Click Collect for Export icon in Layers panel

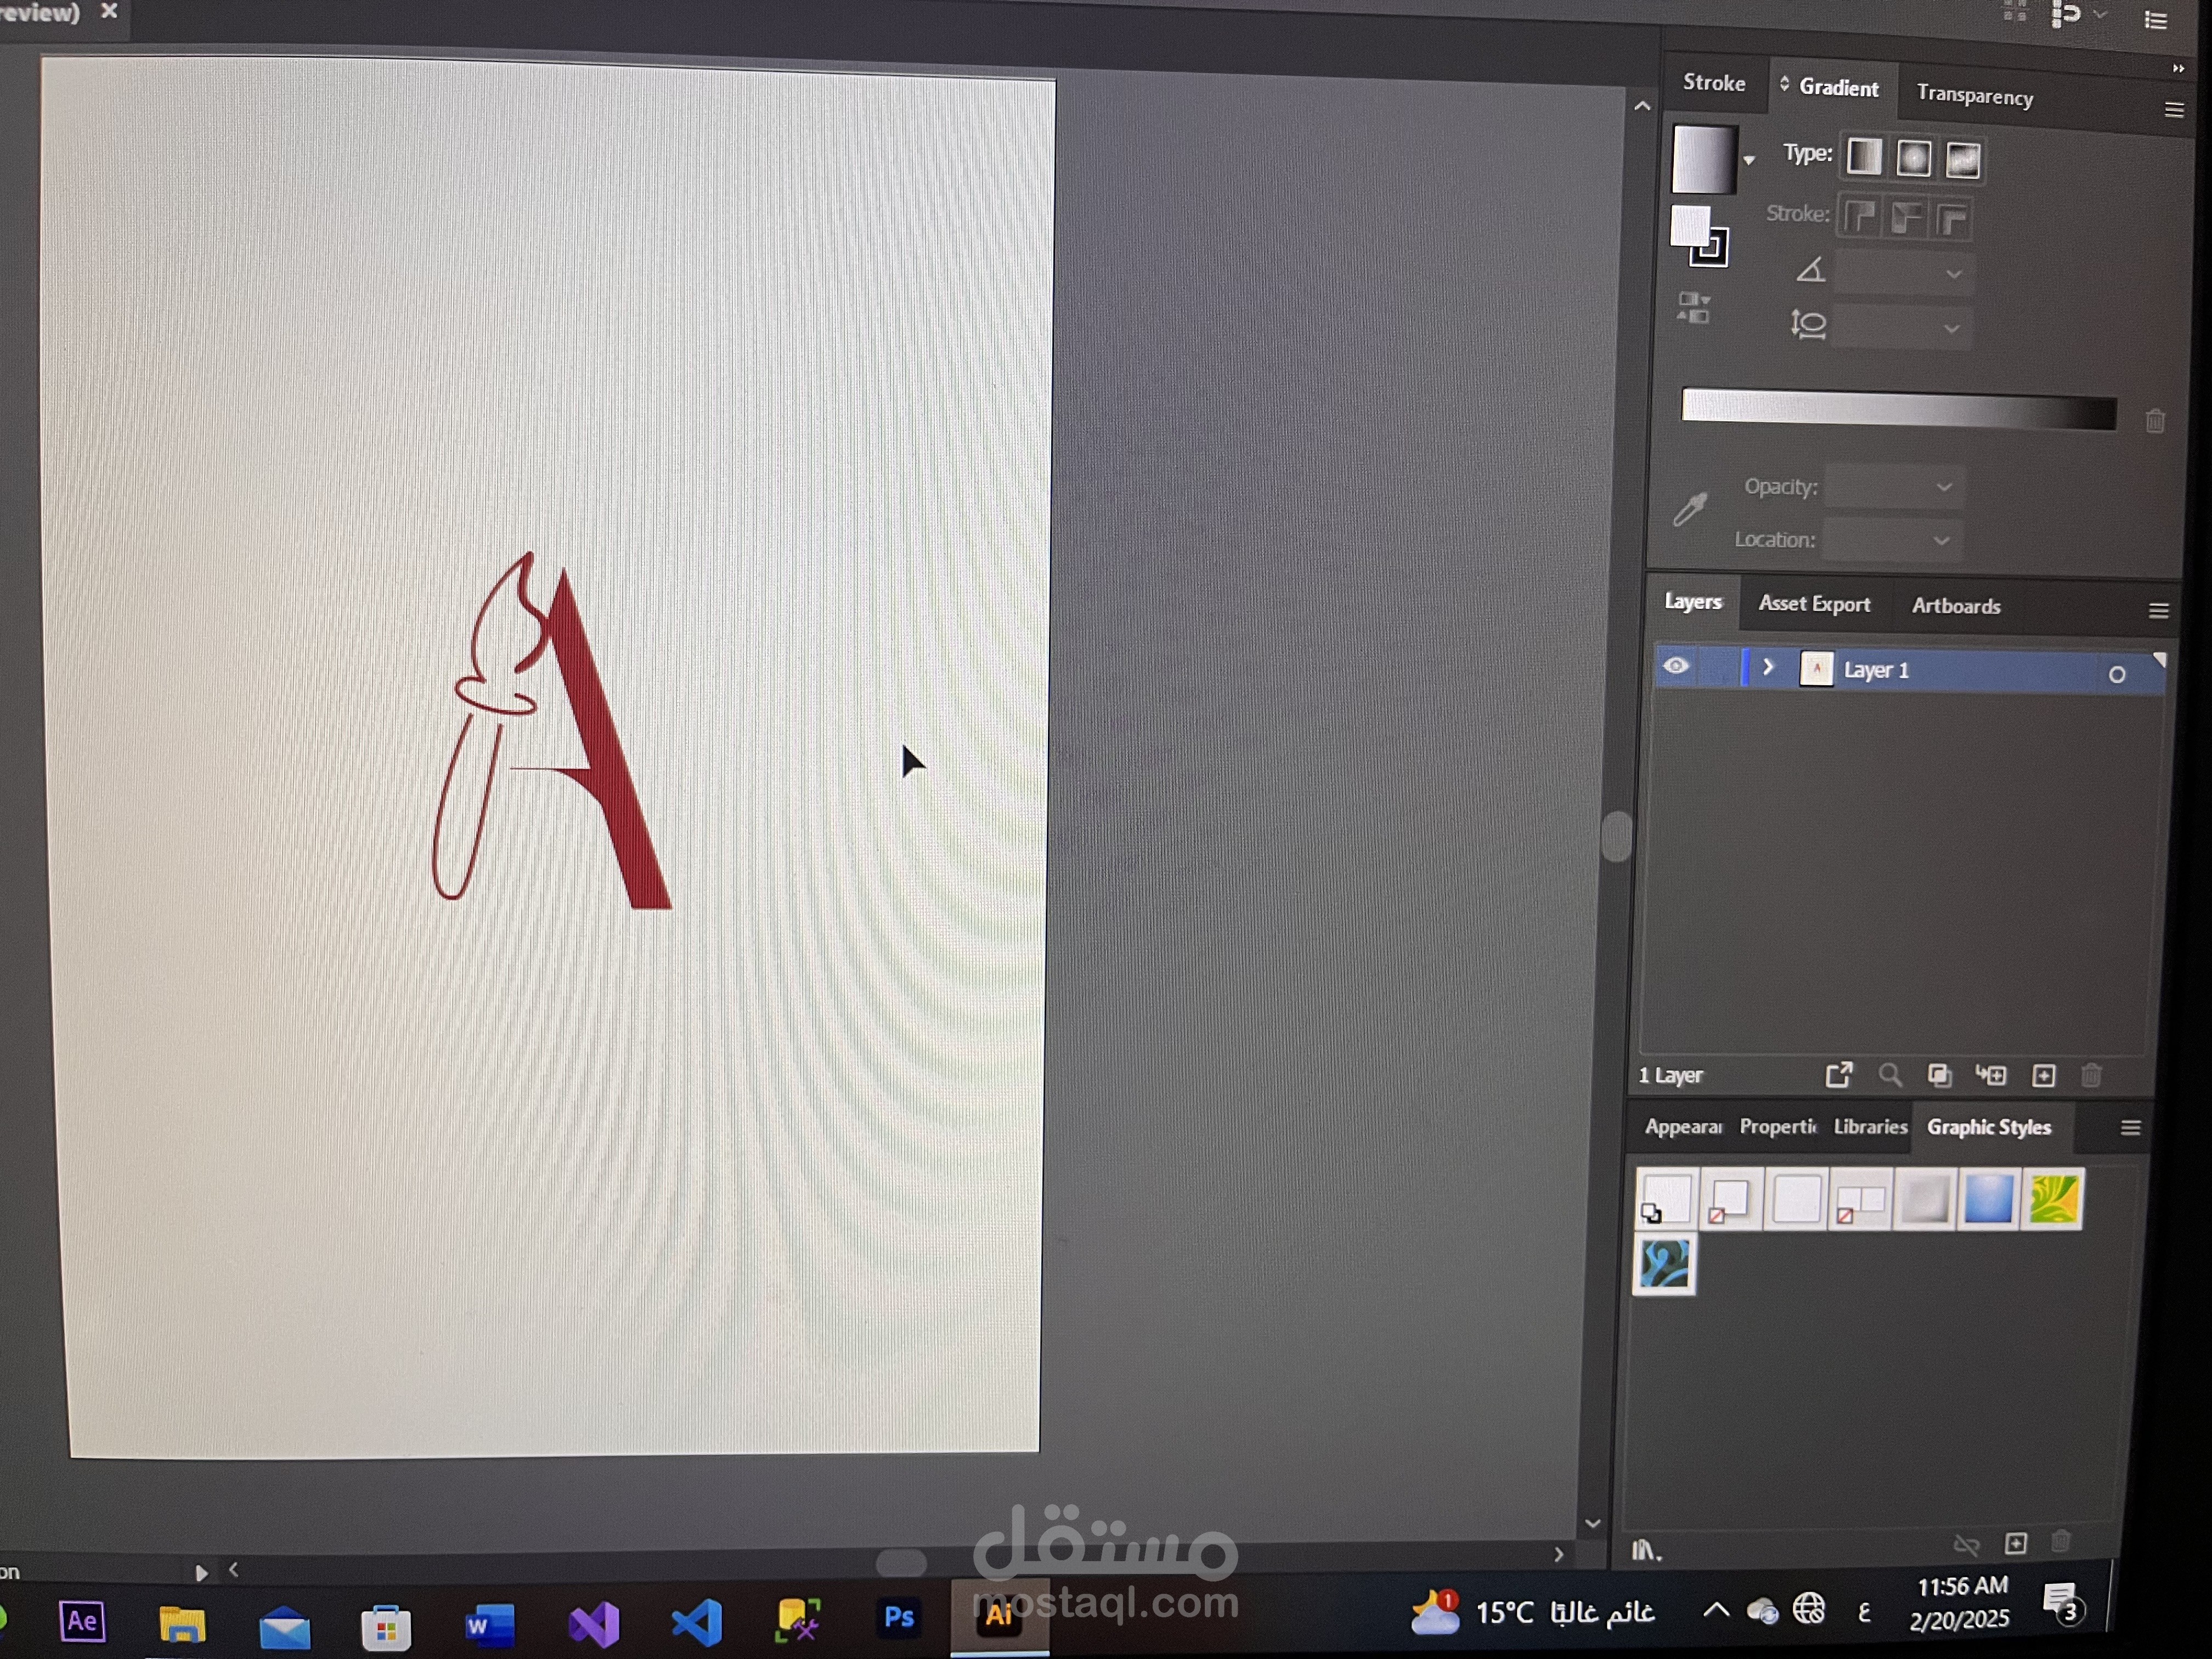click(x=1838, y=1075)
